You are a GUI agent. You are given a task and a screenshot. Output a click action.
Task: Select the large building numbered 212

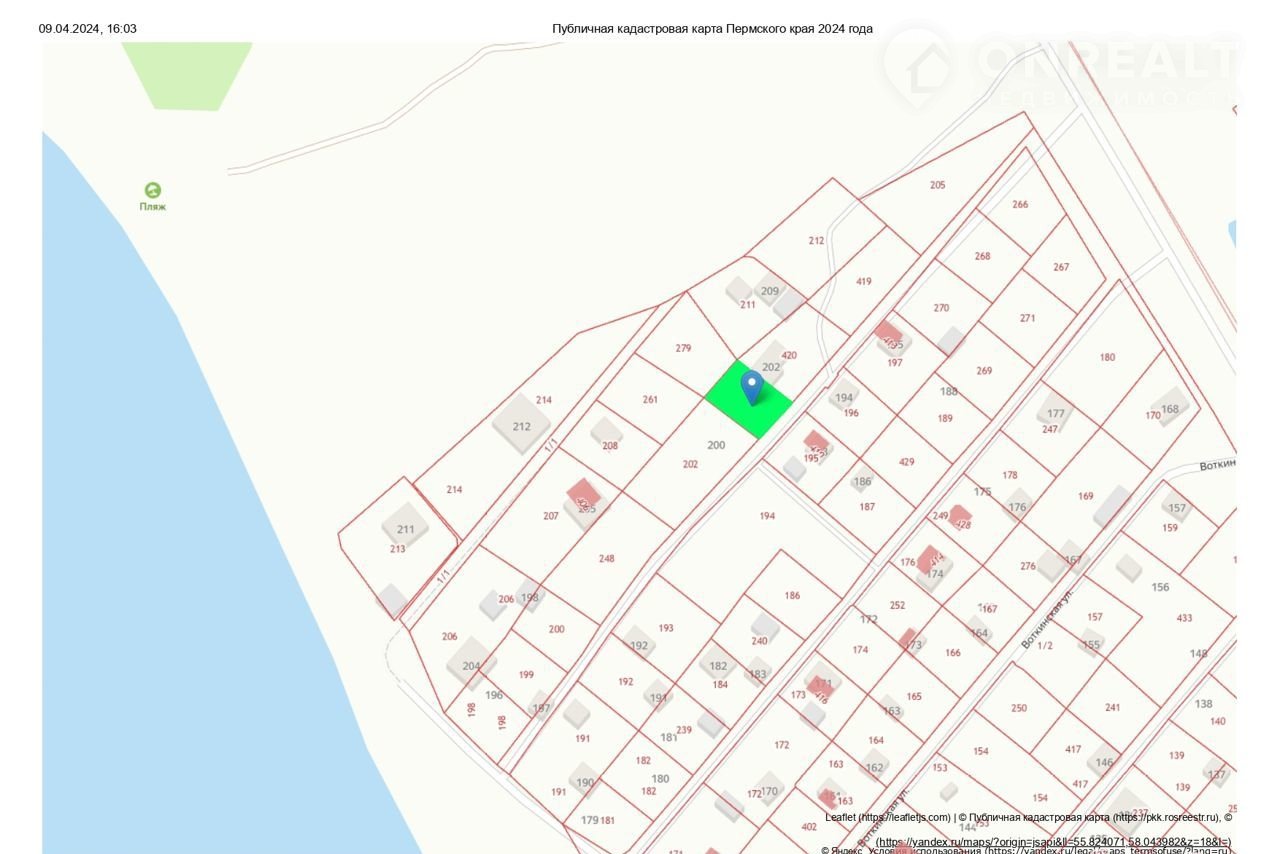(x=521, y=424)
